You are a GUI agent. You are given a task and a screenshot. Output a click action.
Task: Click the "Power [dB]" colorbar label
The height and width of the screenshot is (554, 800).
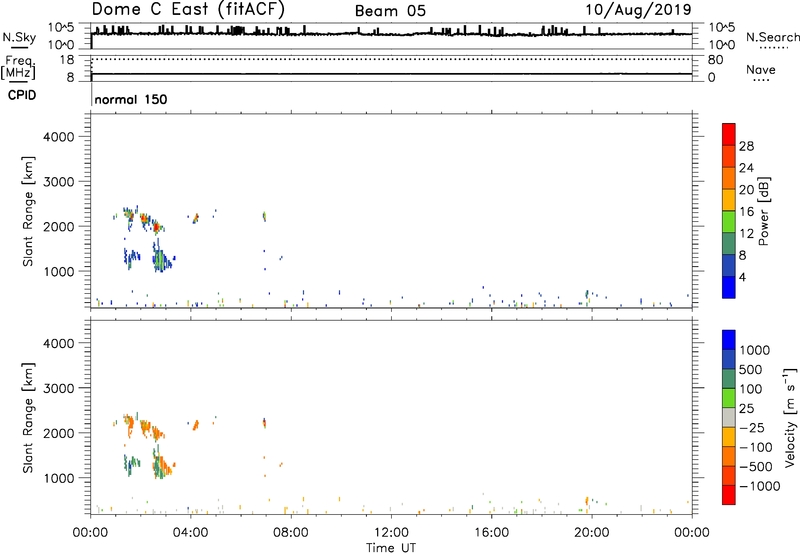[x=763, y=211]
